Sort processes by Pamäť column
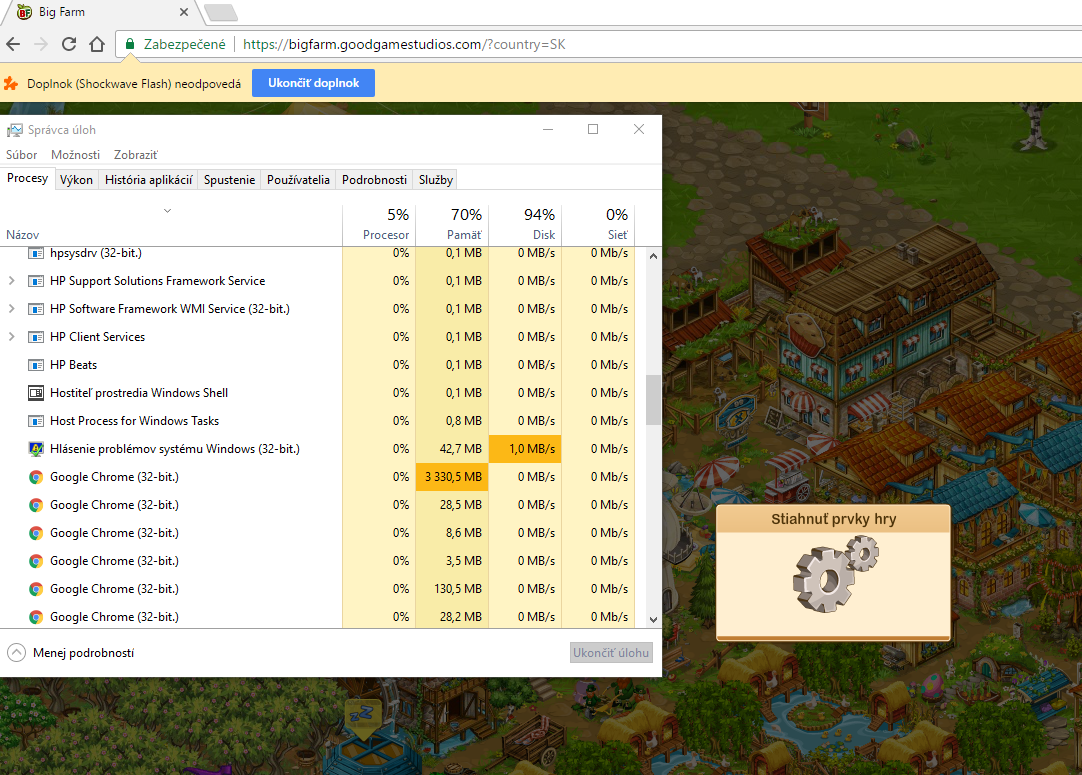This screenshot has height=775, width=1082. tap(452, 225)
